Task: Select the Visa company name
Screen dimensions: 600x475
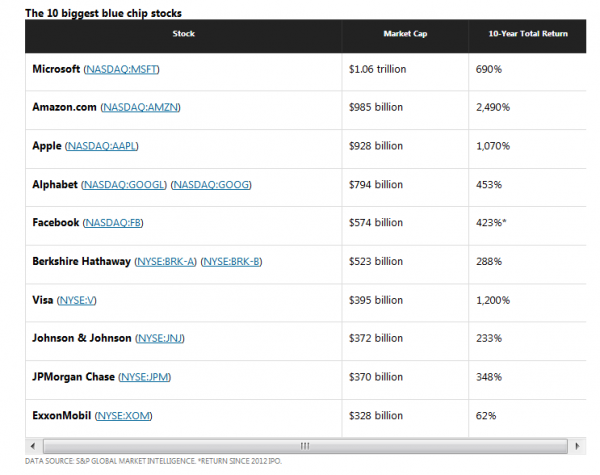Action: click(x=42, y=300)
